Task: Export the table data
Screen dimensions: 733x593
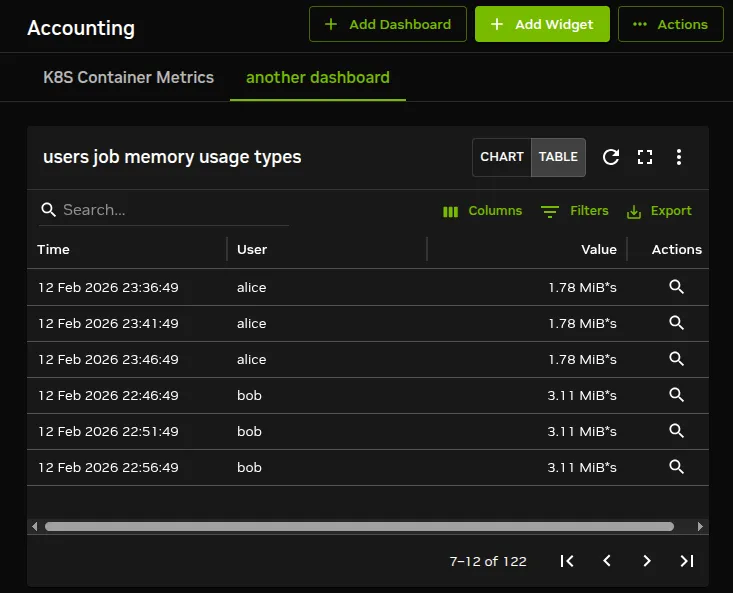Action: pos(659,211)
